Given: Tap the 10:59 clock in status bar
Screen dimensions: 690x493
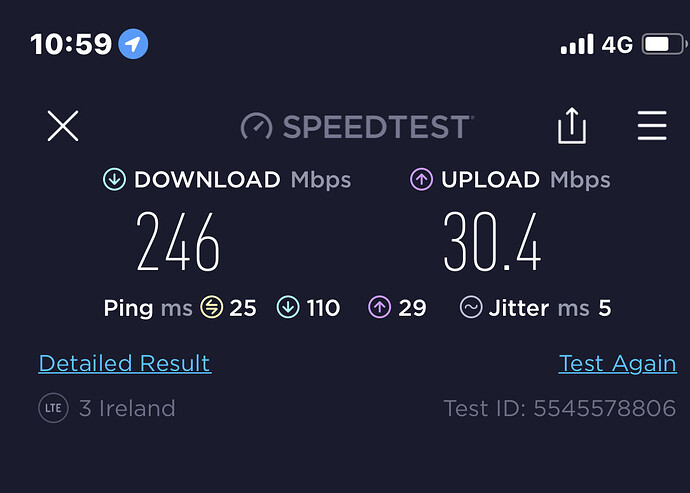Looking at the screenshot, I should (x=70, y=44).
